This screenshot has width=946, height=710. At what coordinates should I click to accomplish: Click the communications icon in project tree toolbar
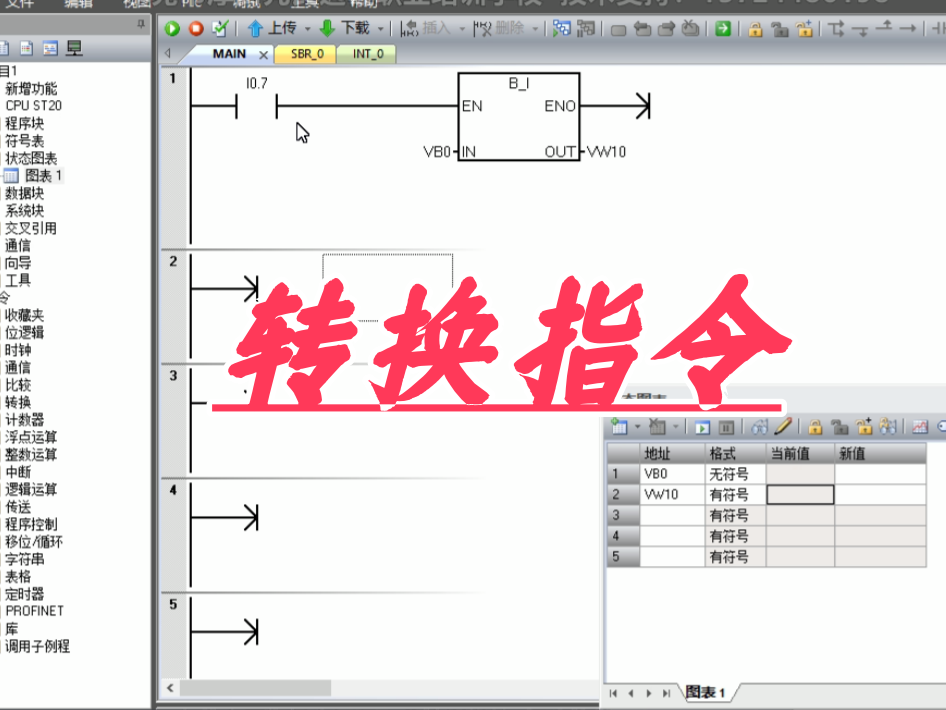tap(74, 47)
